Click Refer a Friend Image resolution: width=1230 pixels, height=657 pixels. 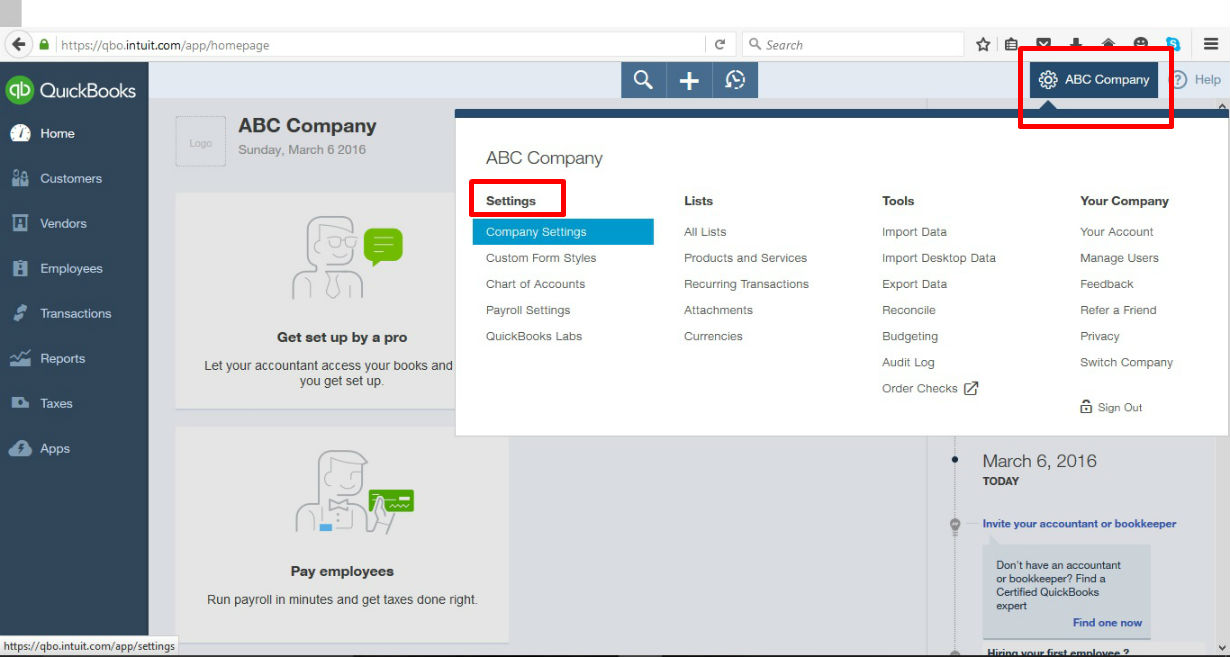pyautogui.click(x=1118, y=310)
